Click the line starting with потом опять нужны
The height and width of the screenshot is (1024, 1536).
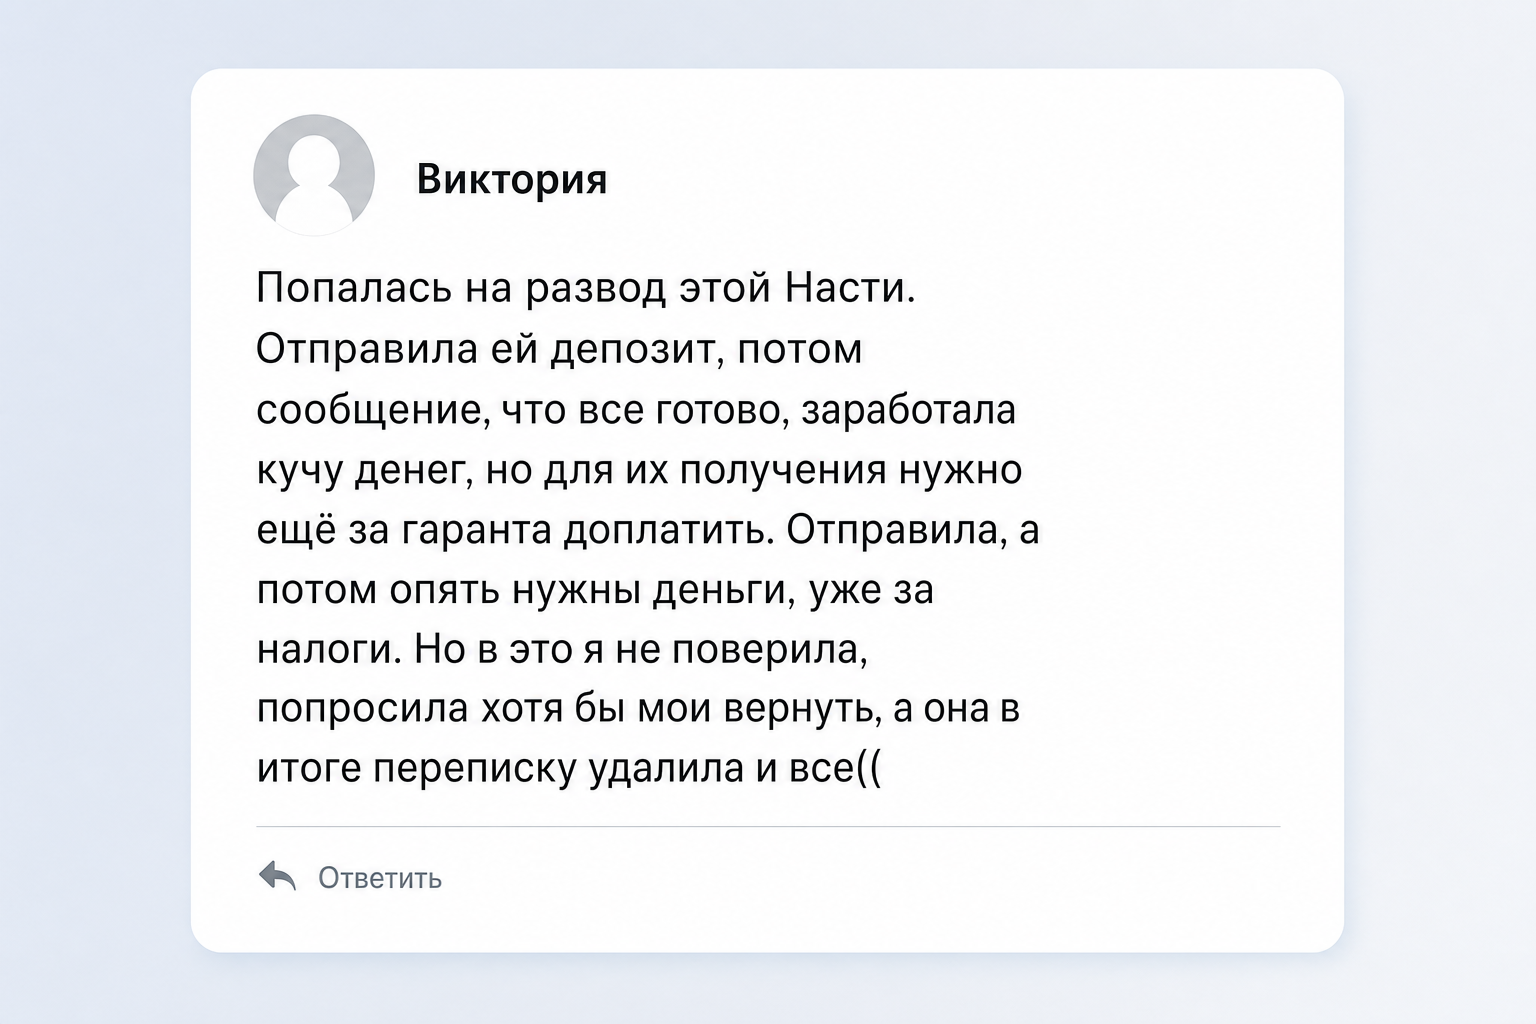tap(595, 590)
